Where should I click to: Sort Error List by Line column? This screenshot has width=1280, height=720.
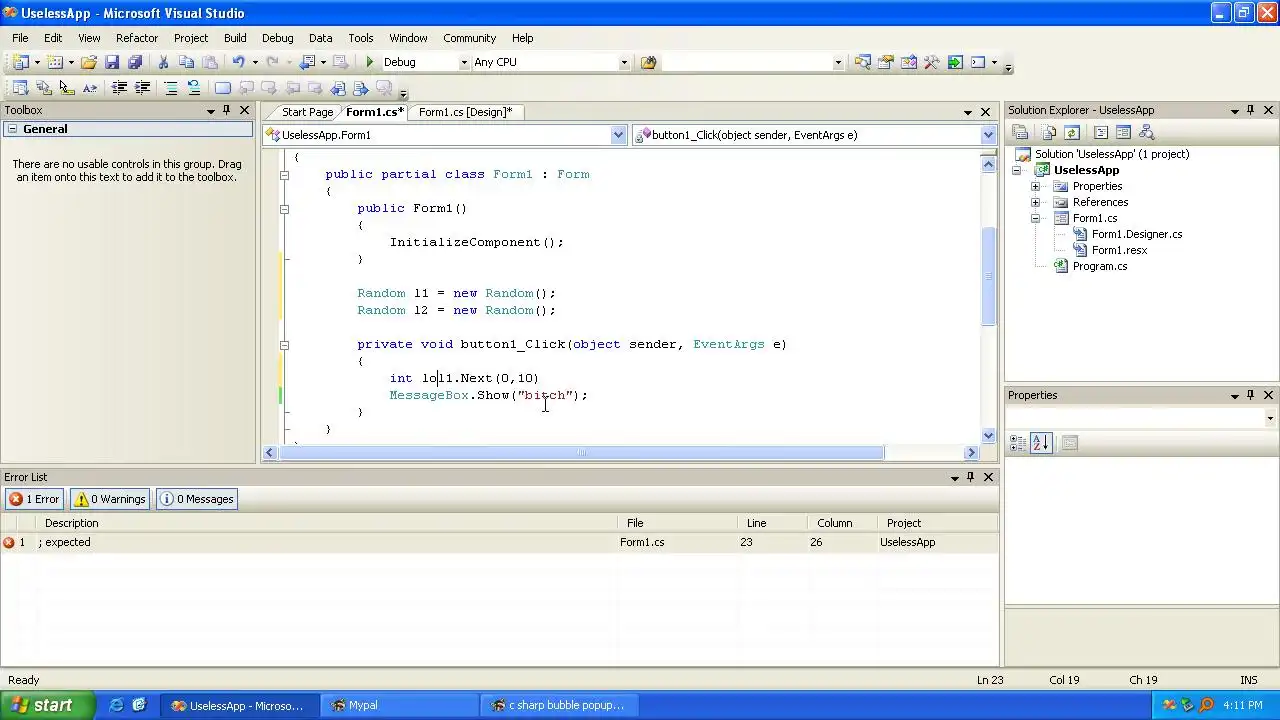772,523
